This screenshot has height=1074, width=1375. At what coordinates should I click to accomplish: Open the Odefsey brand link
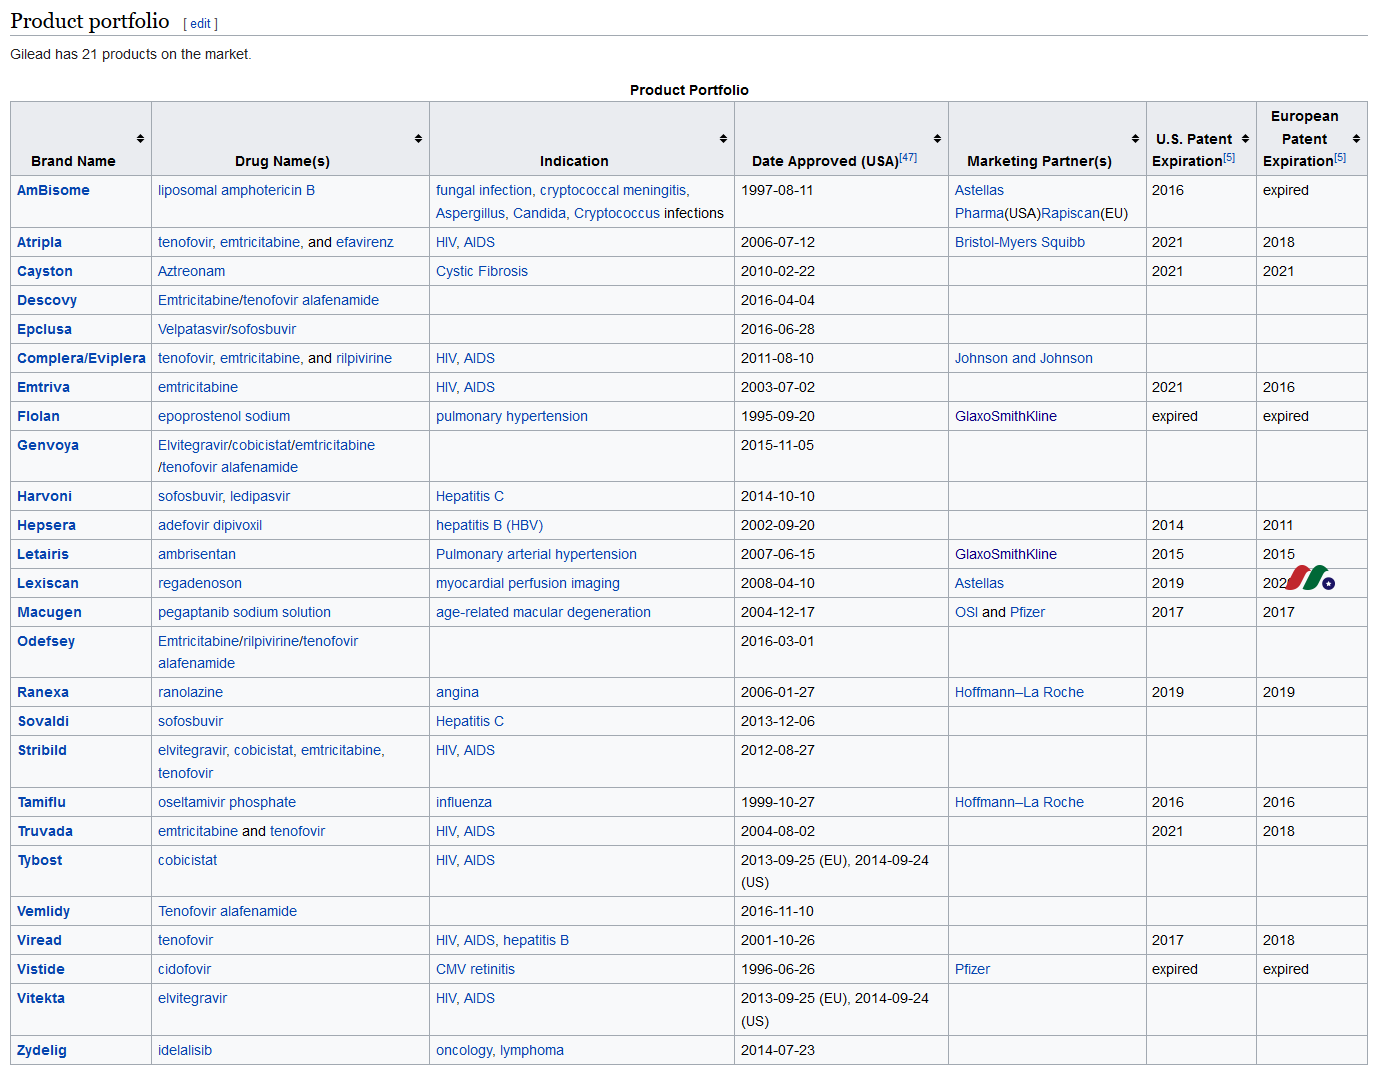pyautogui.click(x=46, y=641)
